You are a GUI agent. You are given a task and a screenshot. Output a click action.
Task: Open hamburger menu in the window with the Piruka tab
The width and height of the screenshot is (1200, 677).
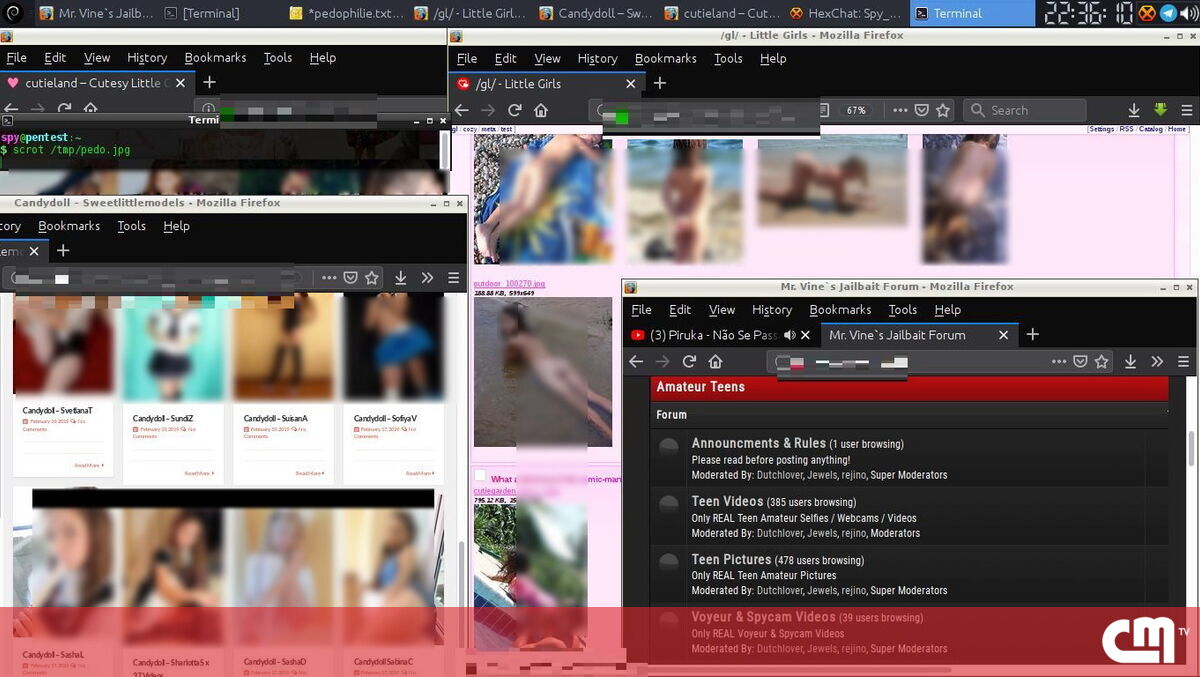[1183, 362]
